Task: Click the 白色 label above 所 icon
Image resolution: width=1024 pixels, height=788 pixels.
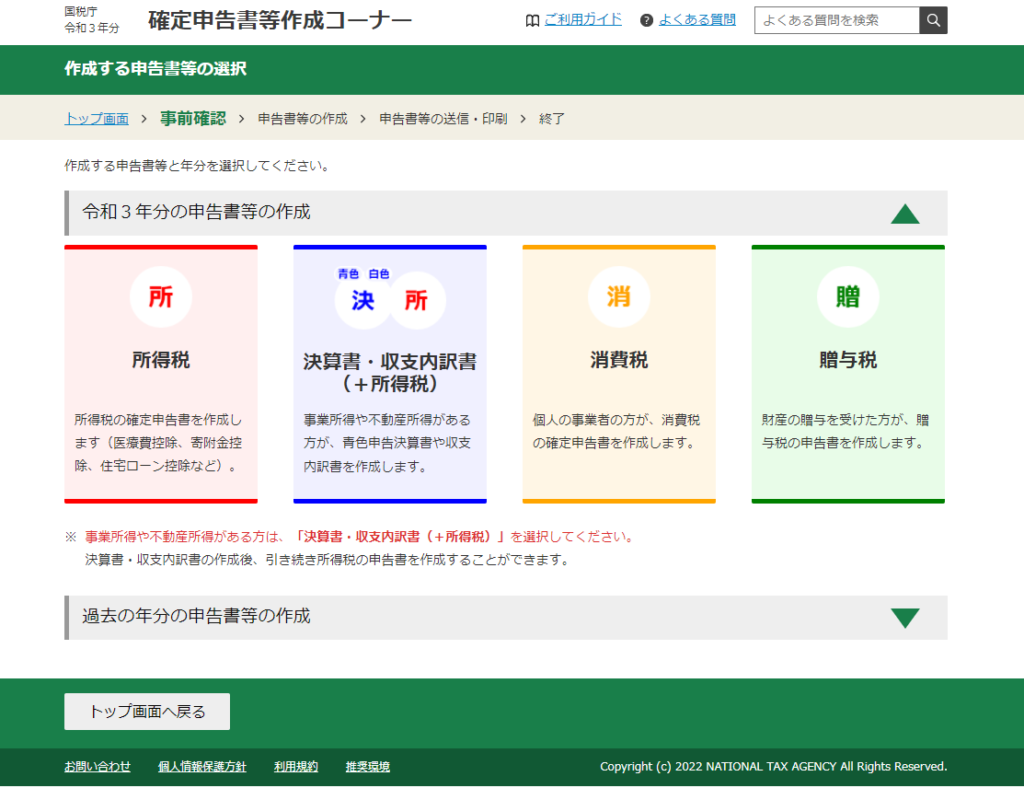Action: point(379,274)
